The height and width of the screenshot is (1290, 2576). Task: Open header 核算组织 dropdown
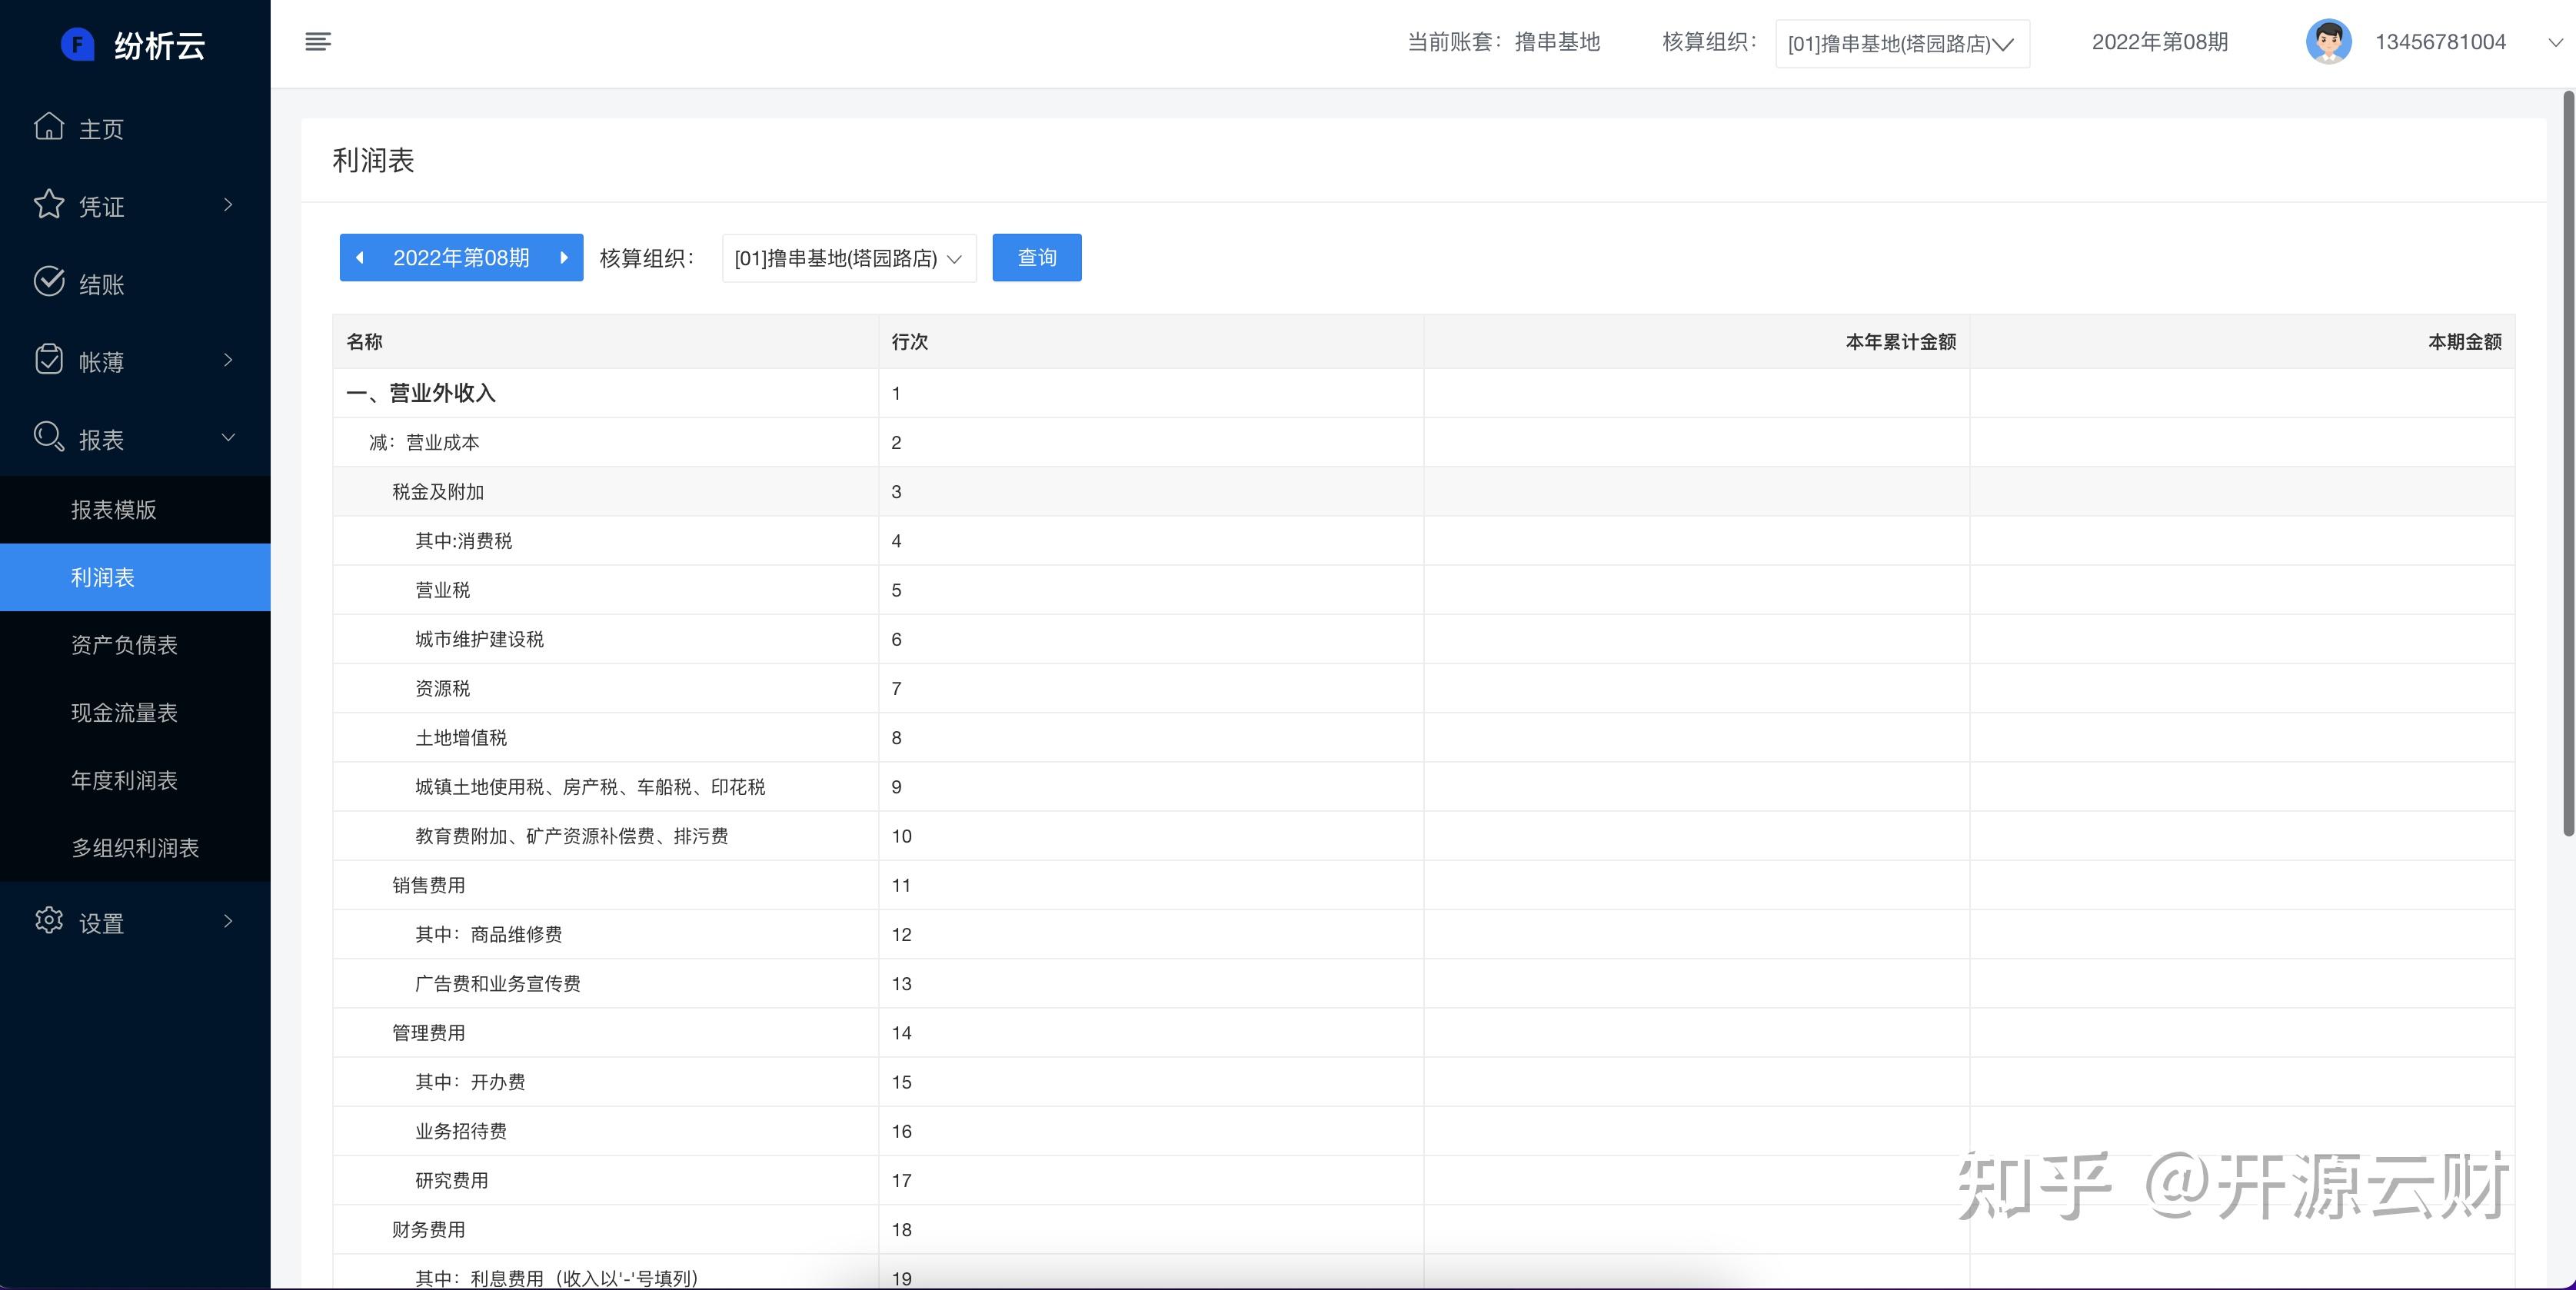(x=1902, y=44)
